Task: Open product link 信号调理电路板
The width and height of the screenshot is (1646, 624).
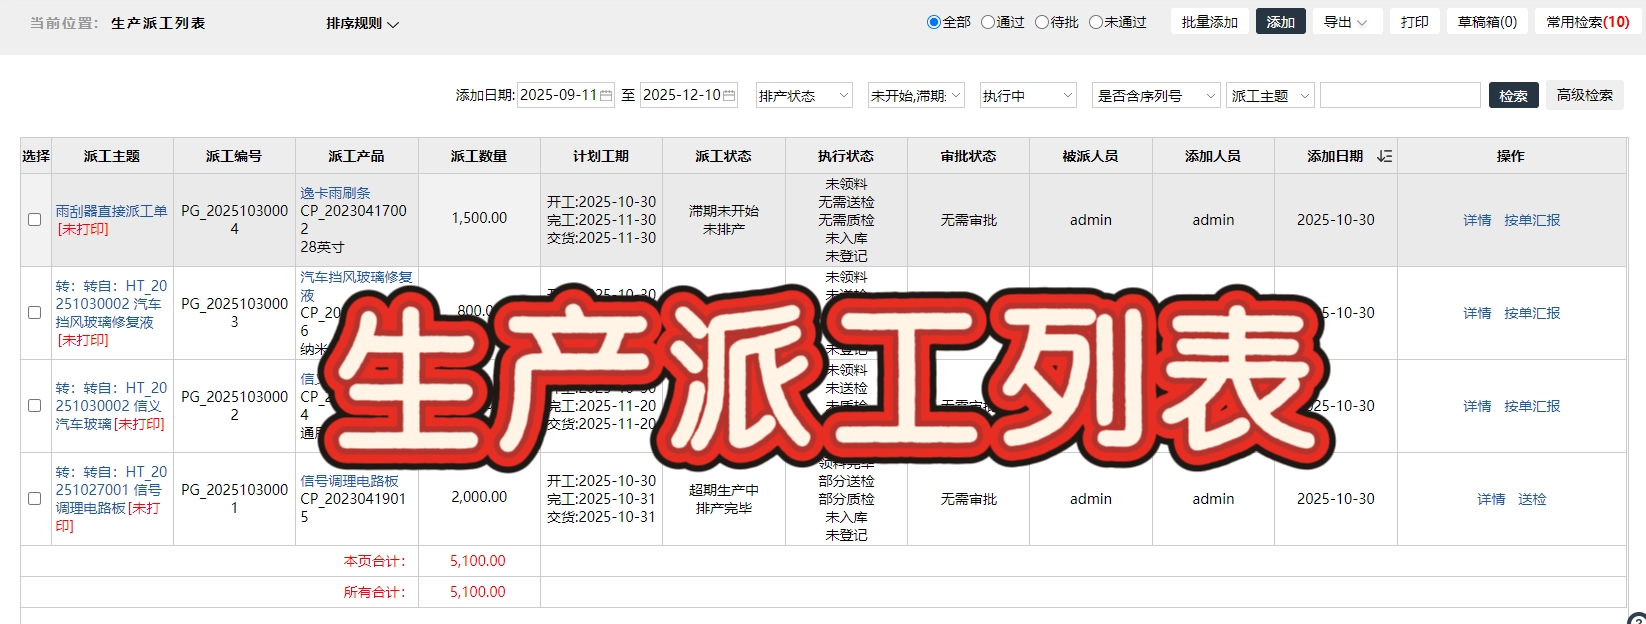Action: point(349,481)
